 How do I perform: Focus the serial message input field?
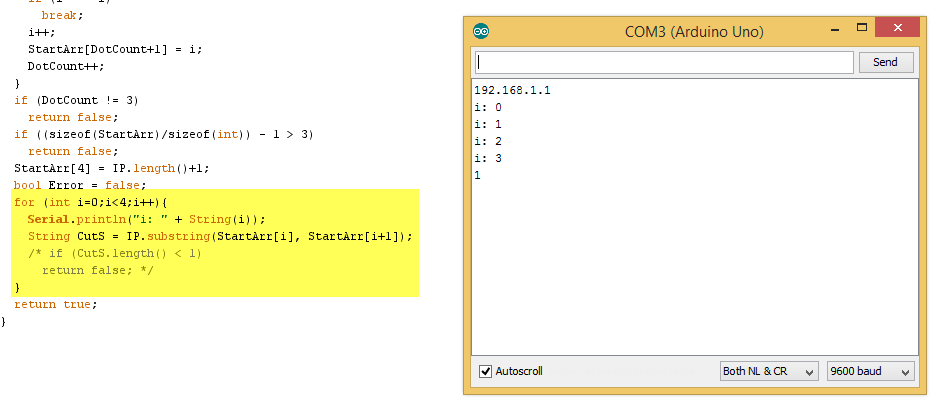664,62
